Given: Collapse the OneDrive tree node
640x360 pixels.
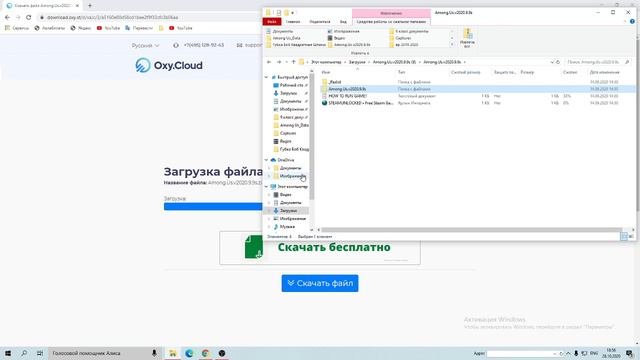Looking at the screenshot, I should click(x=267, y=160).
